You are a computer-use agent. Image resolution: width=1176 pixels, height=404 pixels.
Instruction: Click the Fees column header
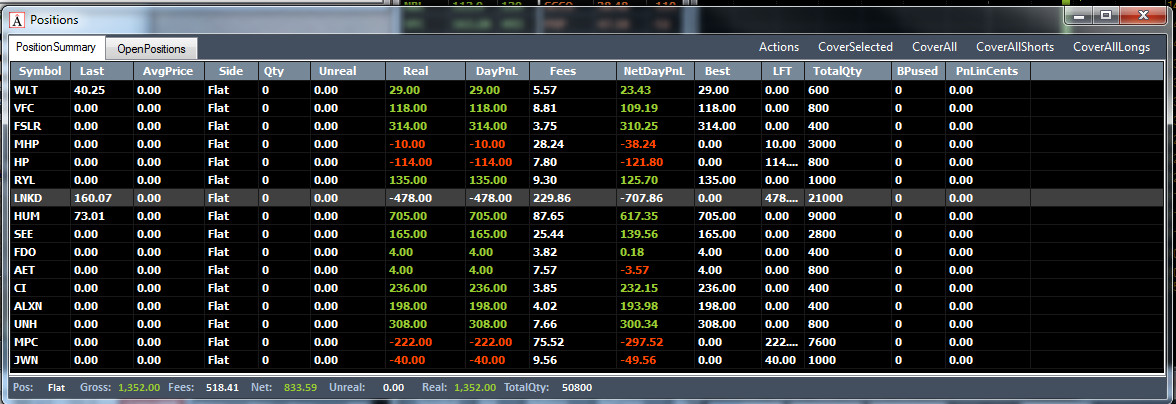point(574,71)
